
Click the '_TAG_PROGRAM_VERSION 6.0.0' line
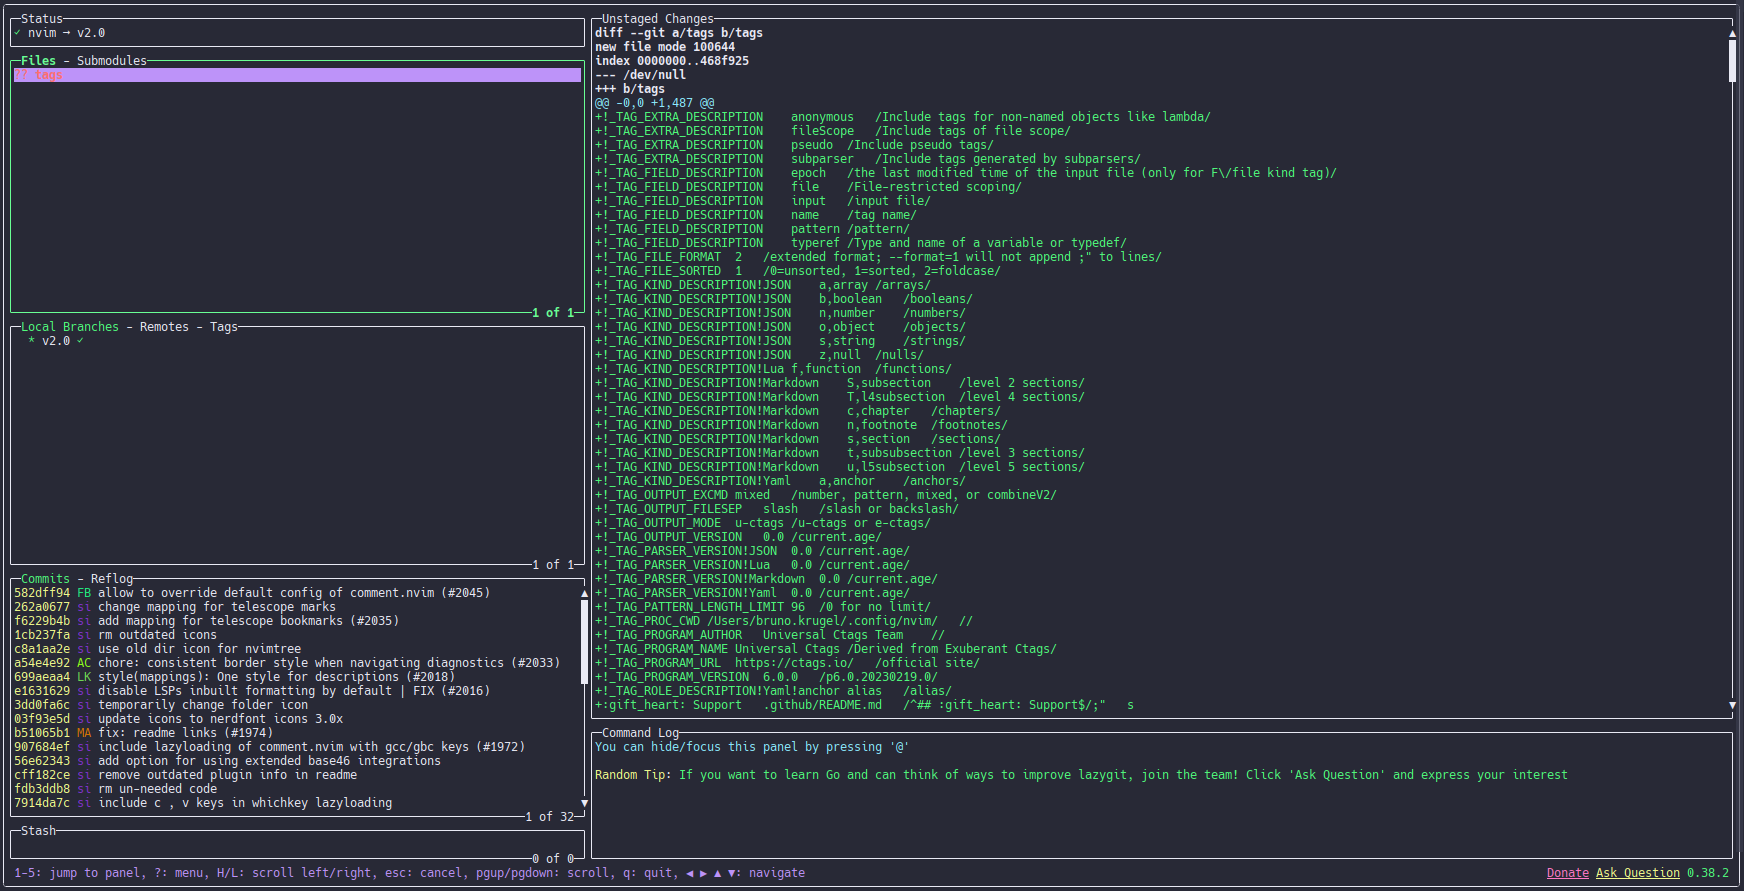click(766, 677)
